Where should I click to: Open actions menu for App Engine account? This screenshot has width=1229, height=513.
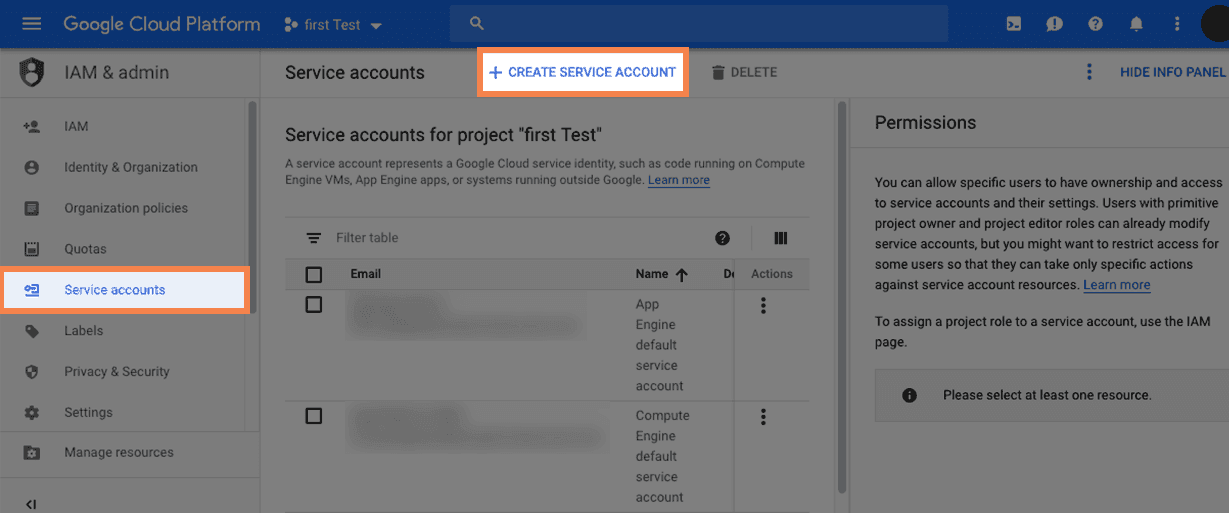click(x=763, y=306)
